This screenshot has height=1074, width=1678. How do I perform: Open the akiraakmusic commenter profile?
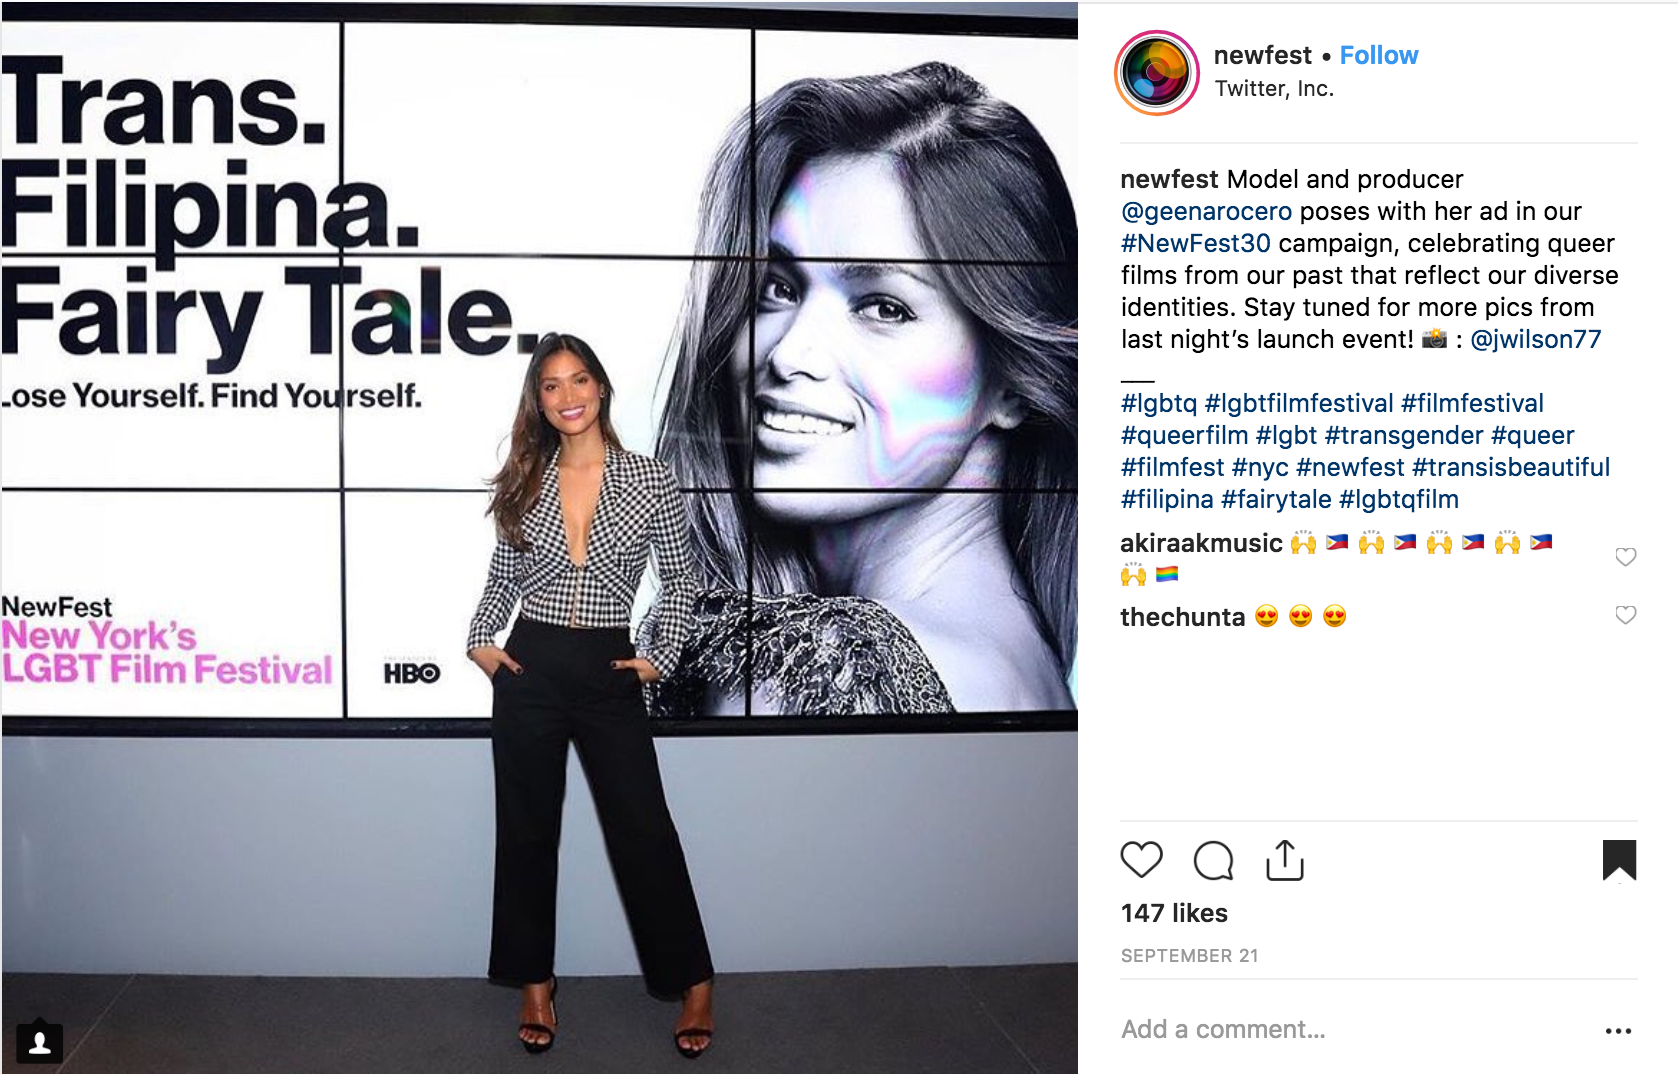coord(1201,543)
